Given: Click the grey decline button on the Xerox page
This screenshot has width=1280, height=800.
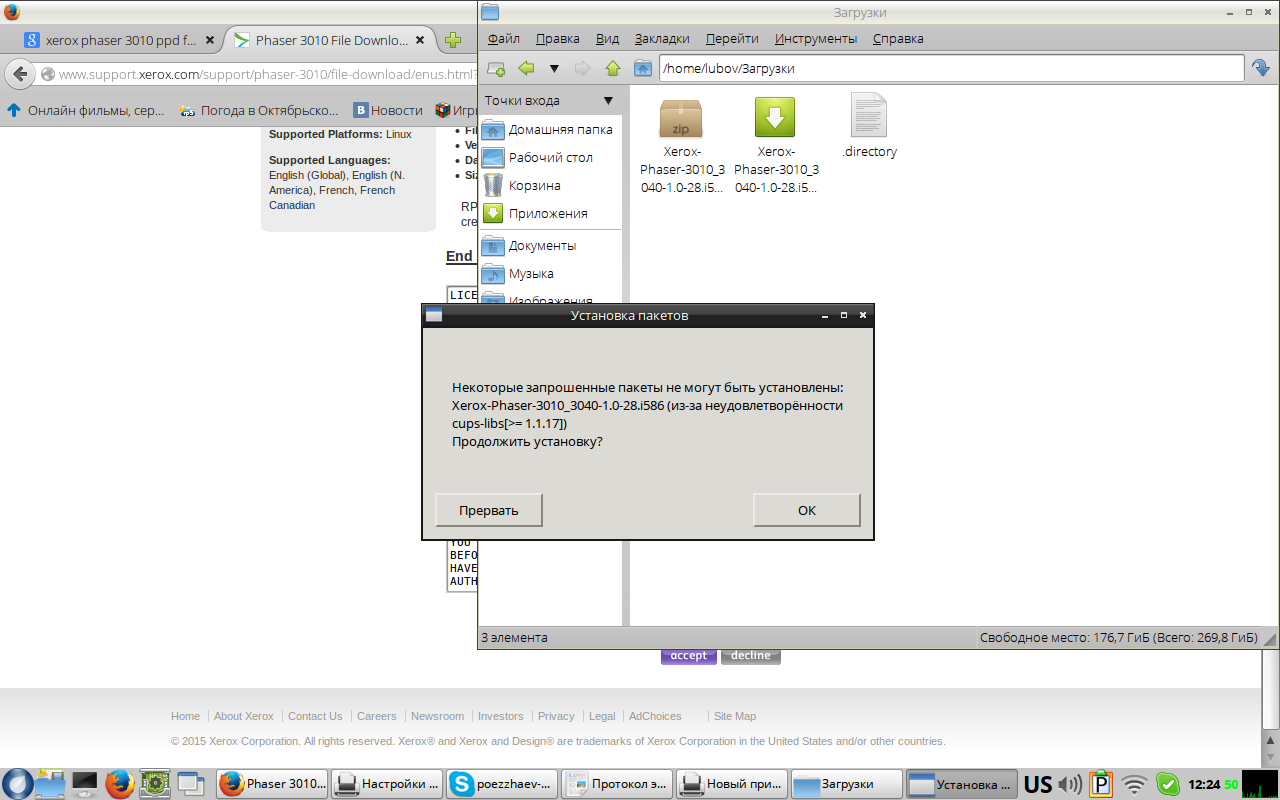Looking at the screenshot, I should (x=751, y=656).
